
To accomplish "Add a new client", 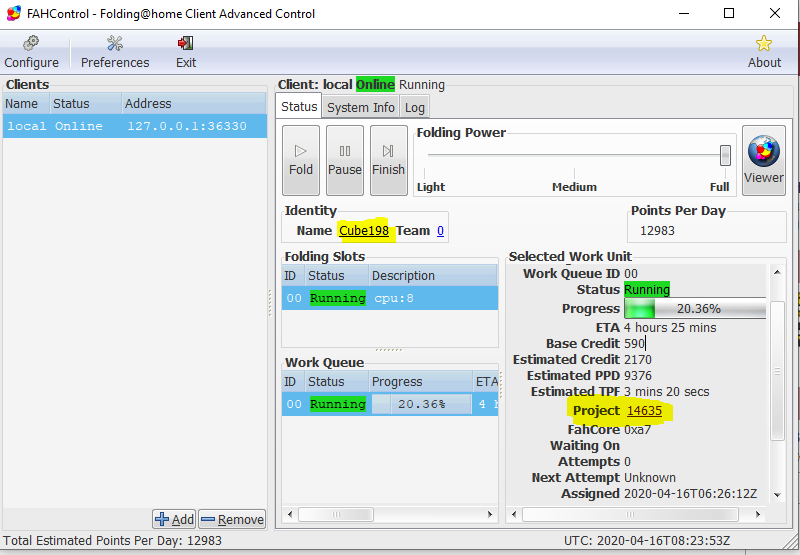I will (174, 519).
